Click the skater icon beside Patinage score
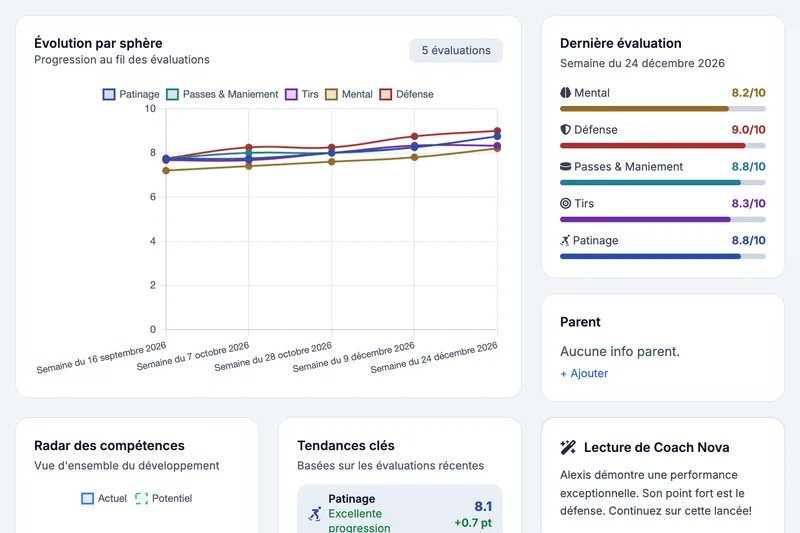Viewport: 800px width, 533px height. (x=565, y=240)
